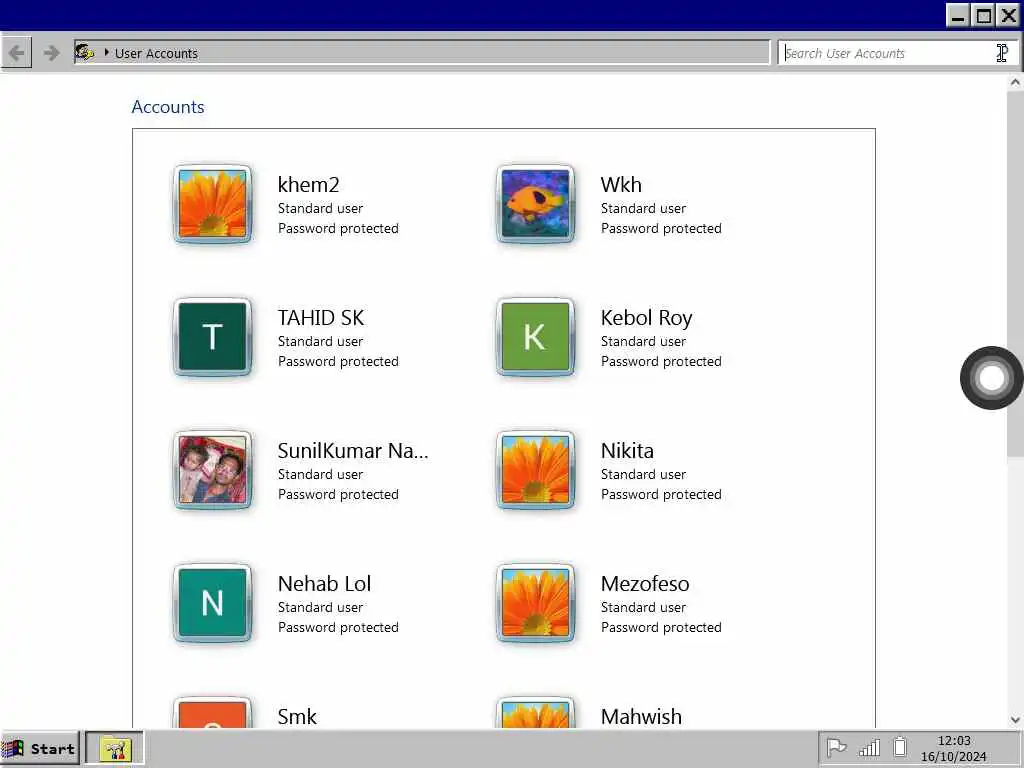1024x768 pixels.
Task: Open the Start menu
Action: click(40, 748)
